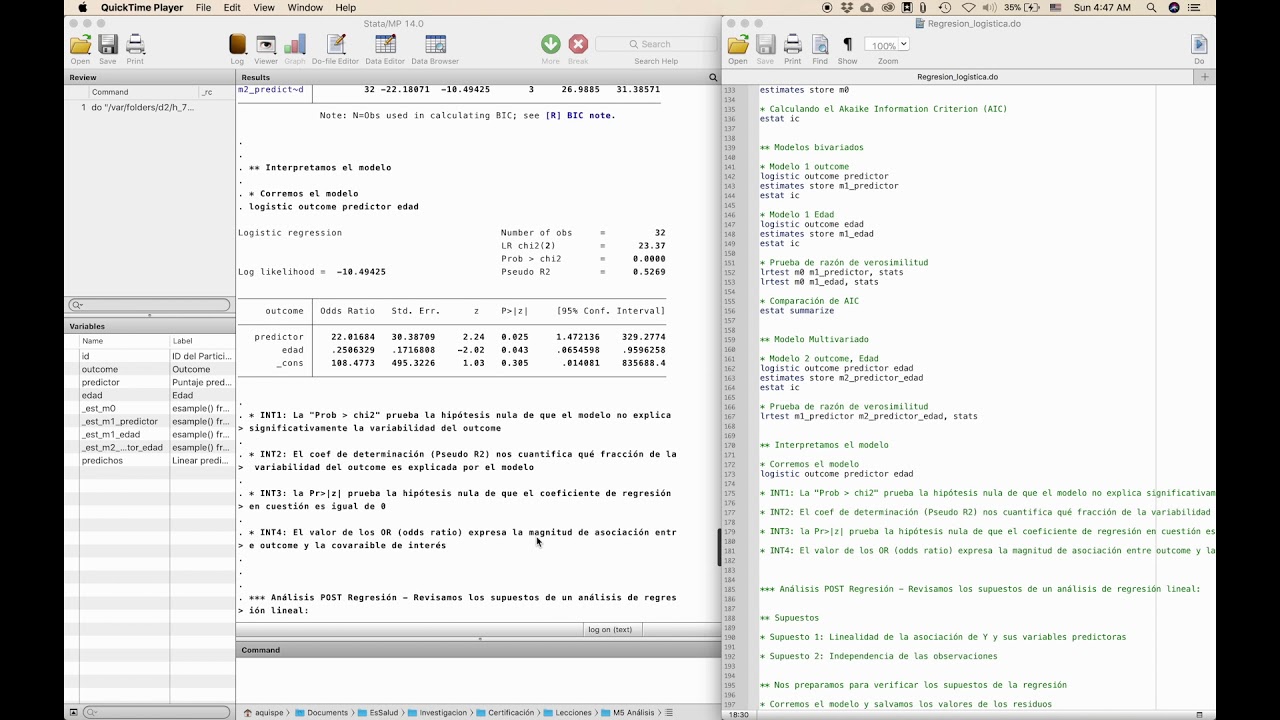Open the Edit menu
1280x720 pixels.
coord(232,8)
